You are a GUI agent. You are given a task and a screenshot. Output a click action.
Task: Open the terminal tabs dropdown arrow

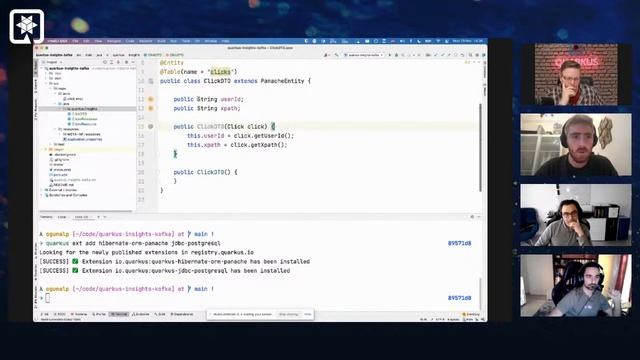click(x=105, y=217)
